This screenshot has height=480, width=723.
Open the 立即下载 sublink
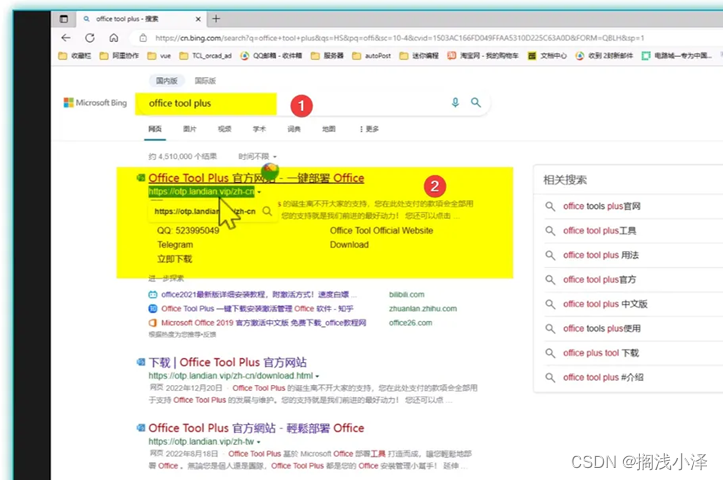(x=175, y=259)
